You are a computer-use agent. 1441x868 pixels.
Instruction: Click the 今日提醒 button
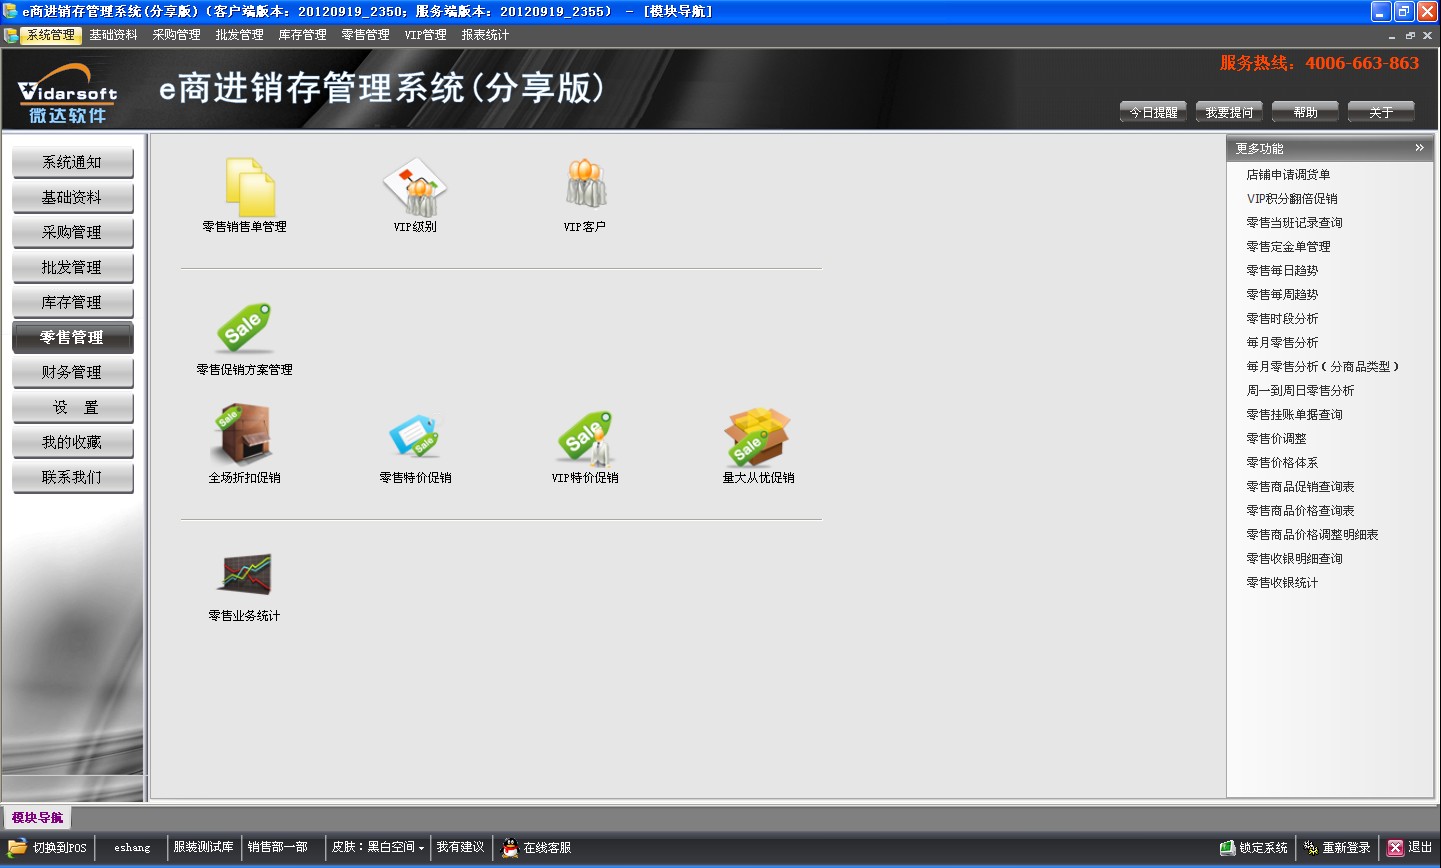[x=1153, y=112]
